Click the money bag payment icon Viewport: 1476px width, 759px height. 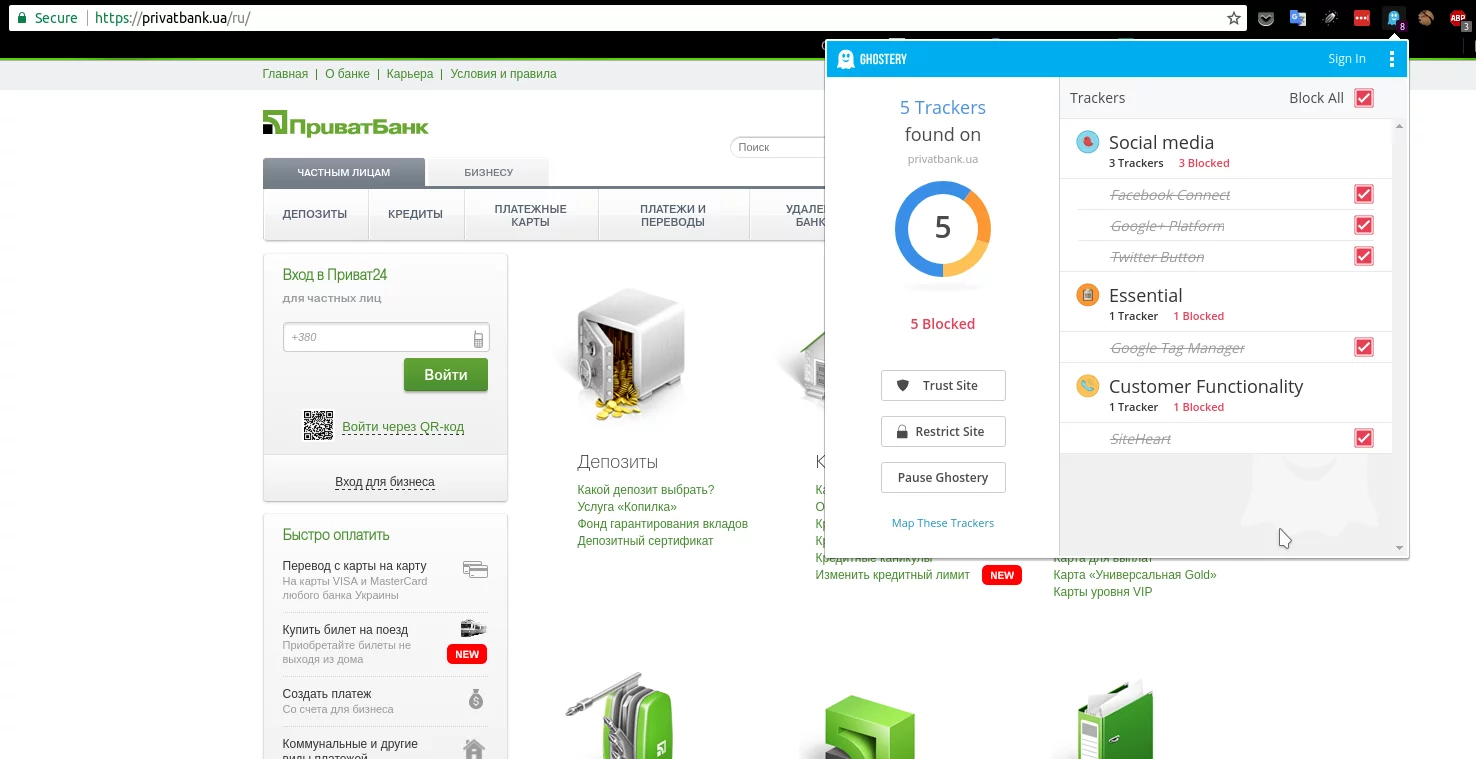coord(476,699)
